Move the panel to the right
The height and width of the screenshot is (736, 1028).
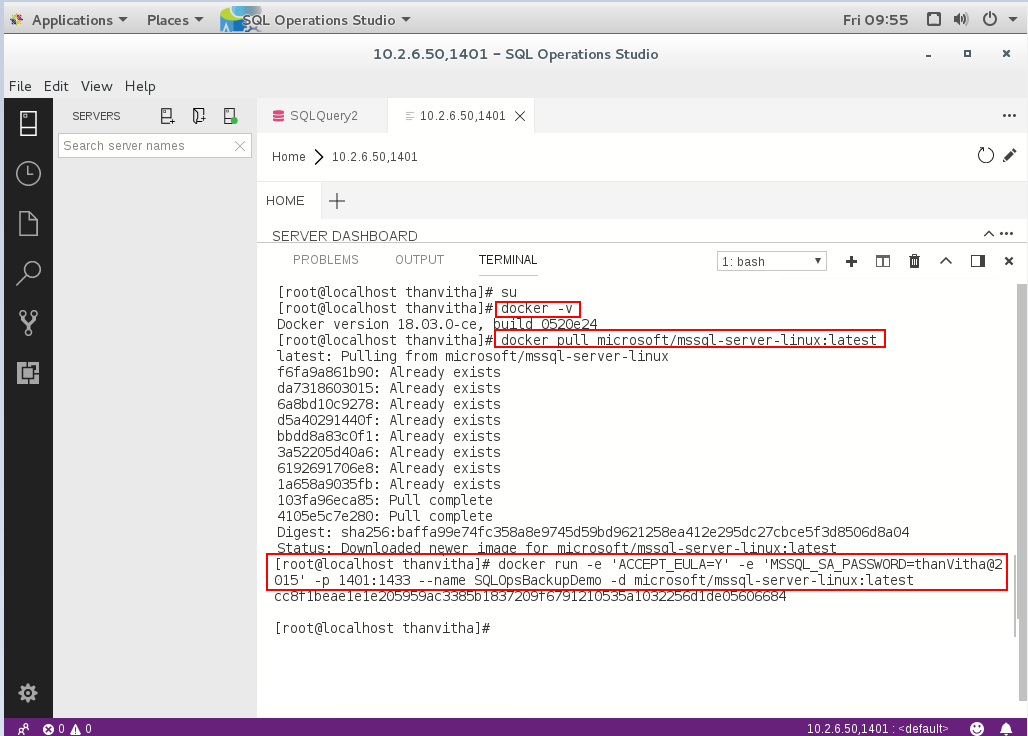[978, 261]
